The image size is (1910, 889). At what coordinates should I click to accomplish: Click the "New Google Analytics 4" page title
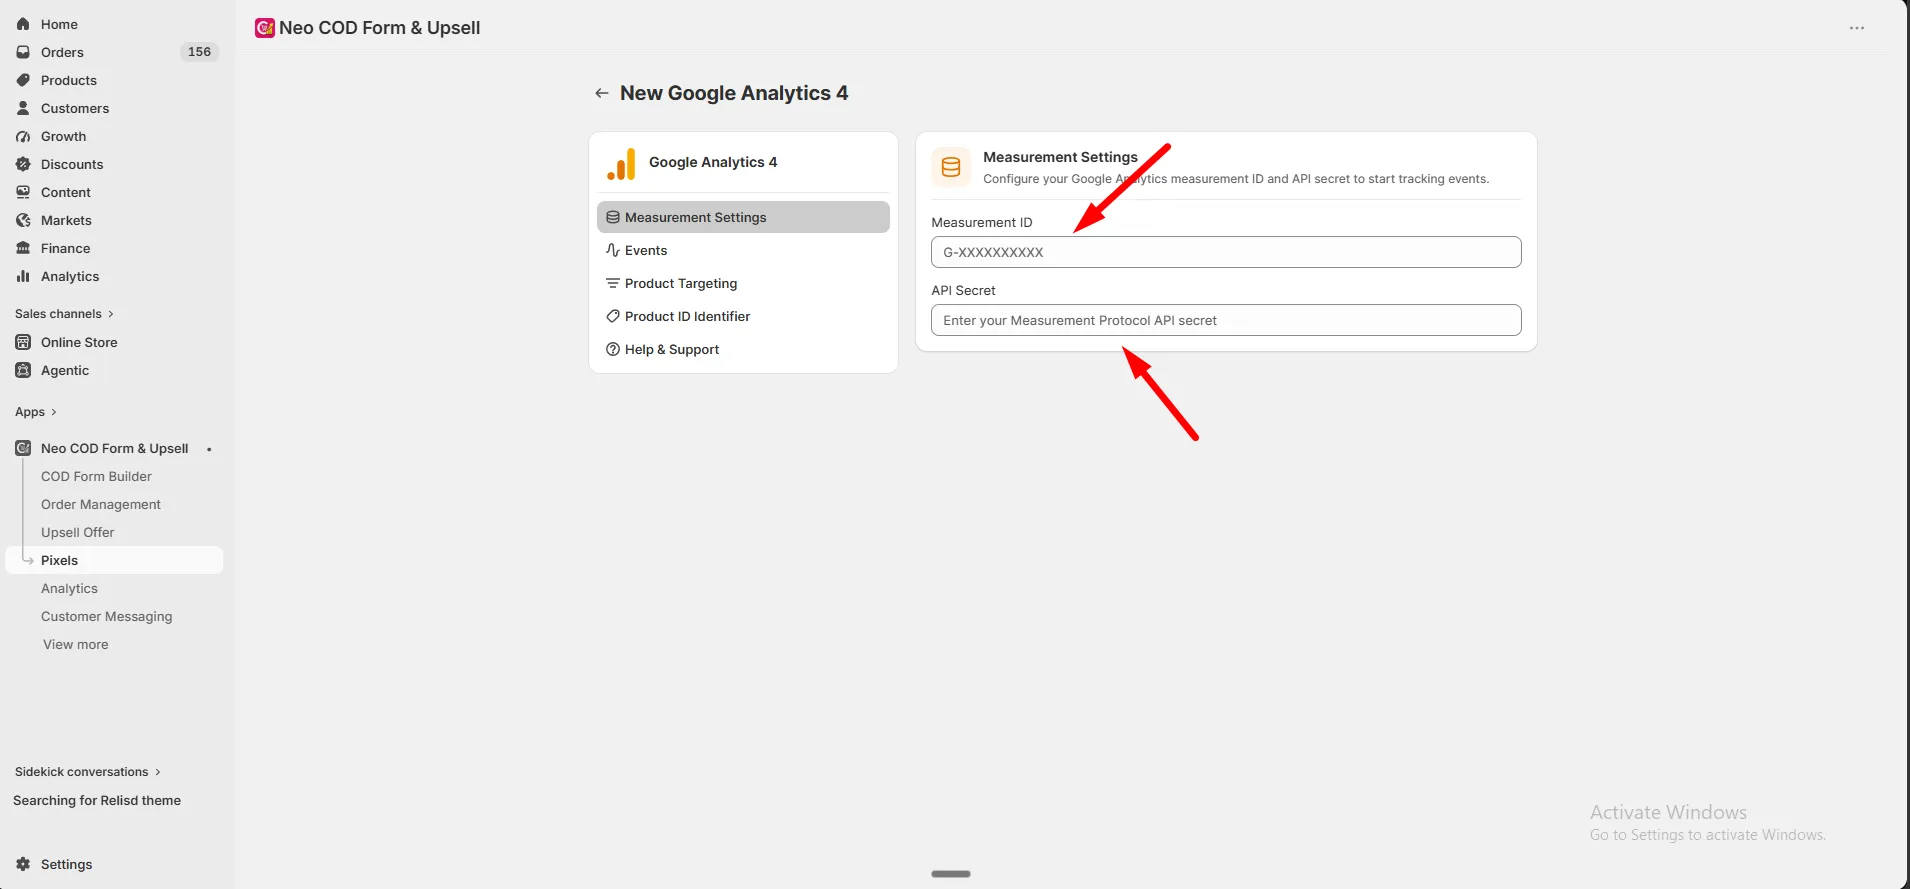coord(734,93)
